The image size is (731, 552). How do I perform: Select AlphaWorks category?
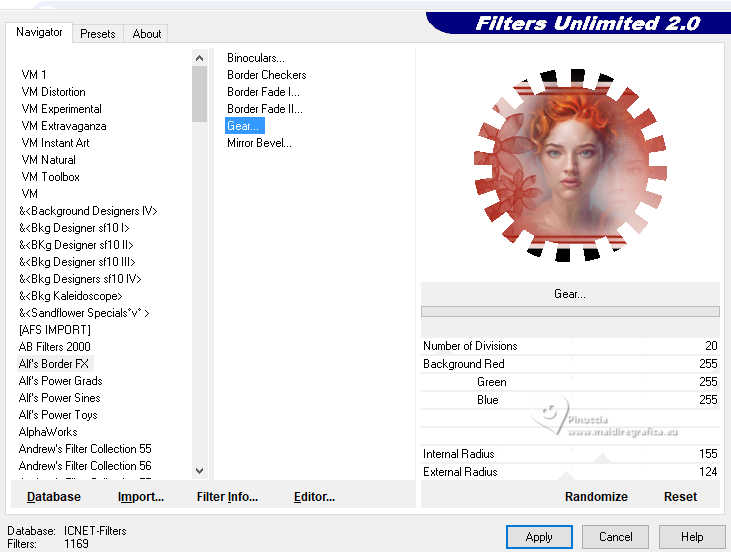(x=48, y=432)
